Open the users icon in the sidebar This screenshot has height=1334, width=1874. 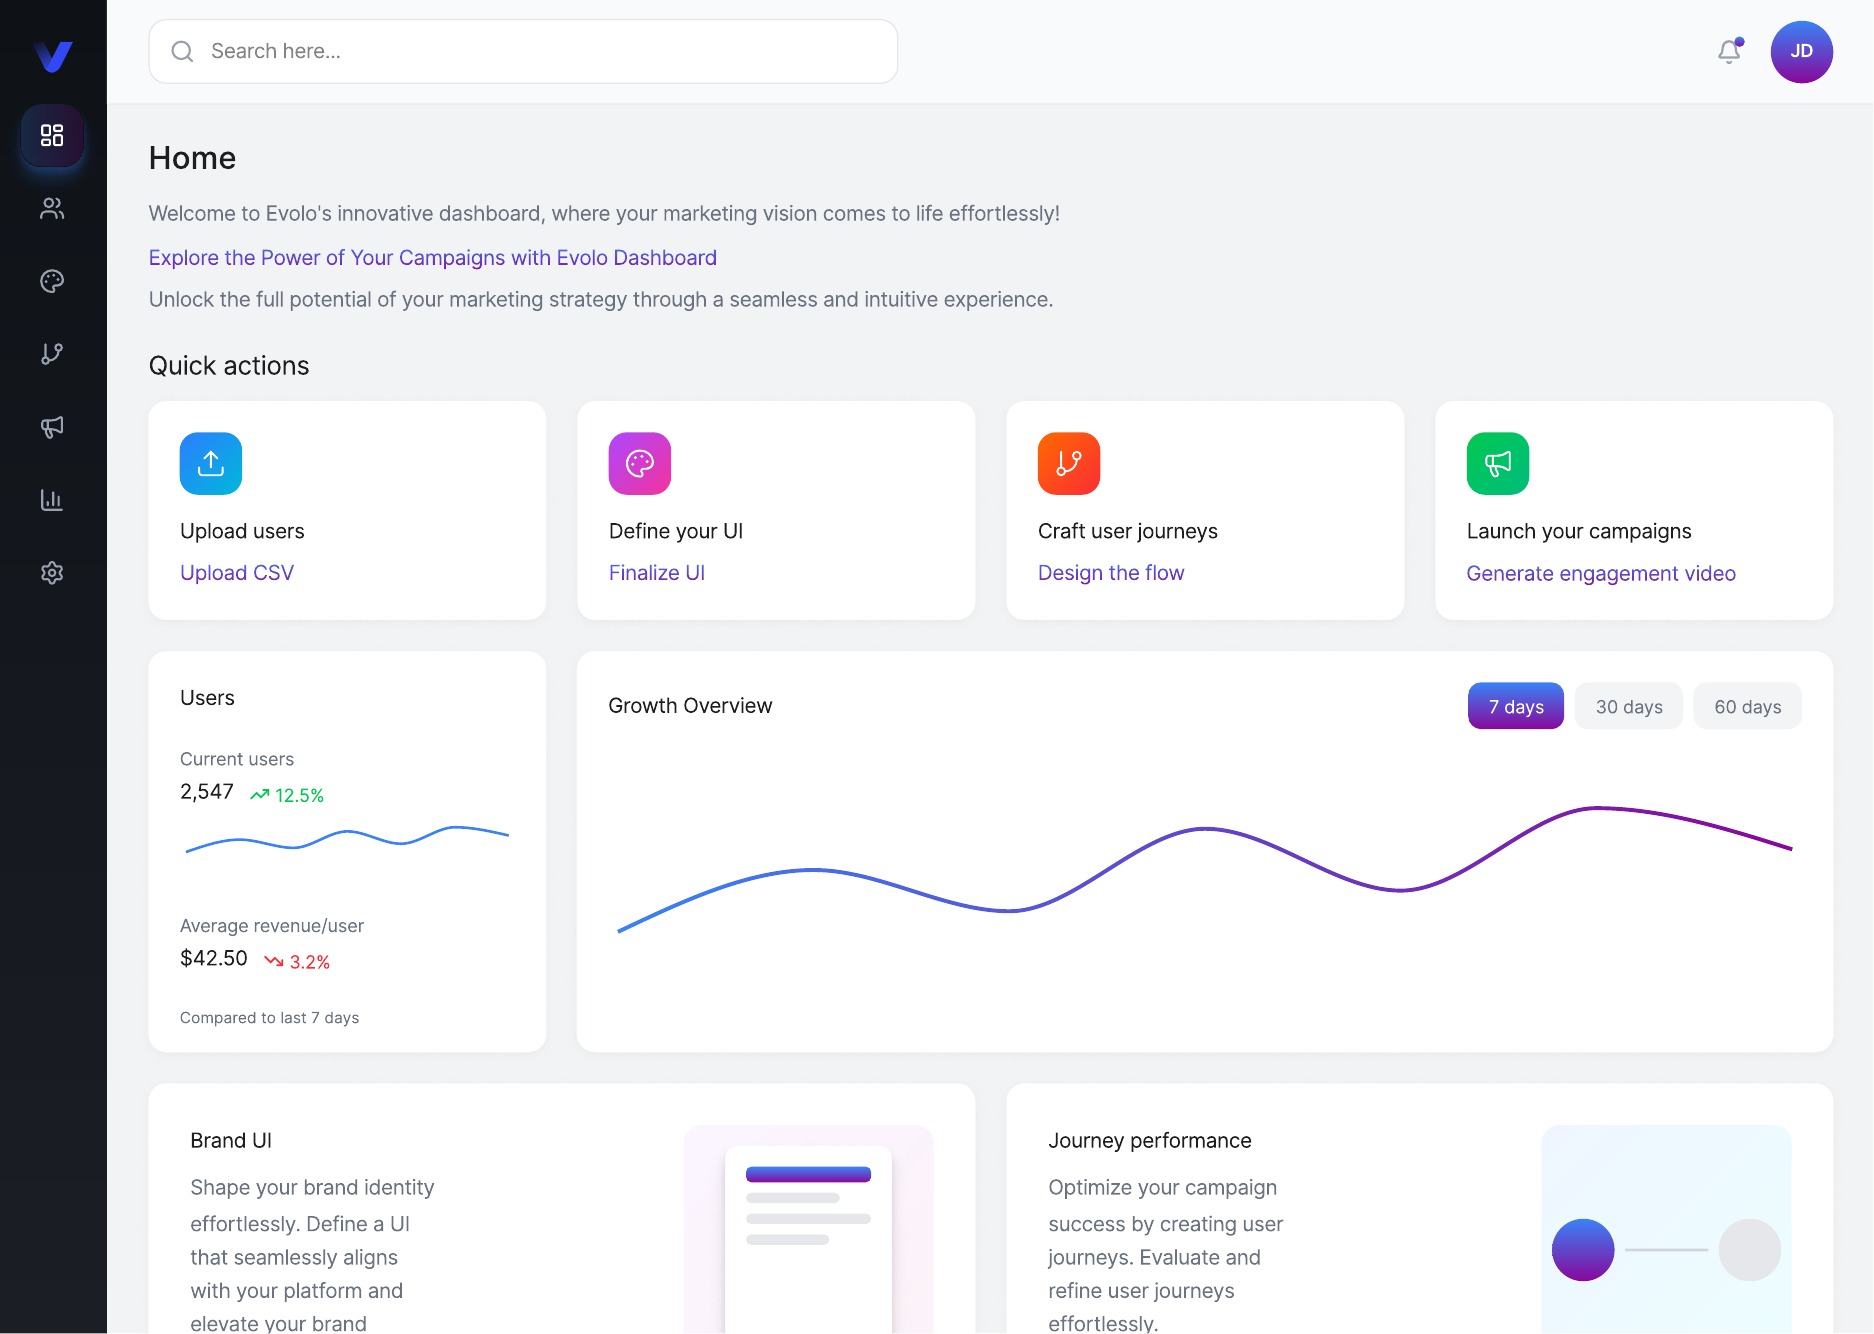tap(52, 208)
